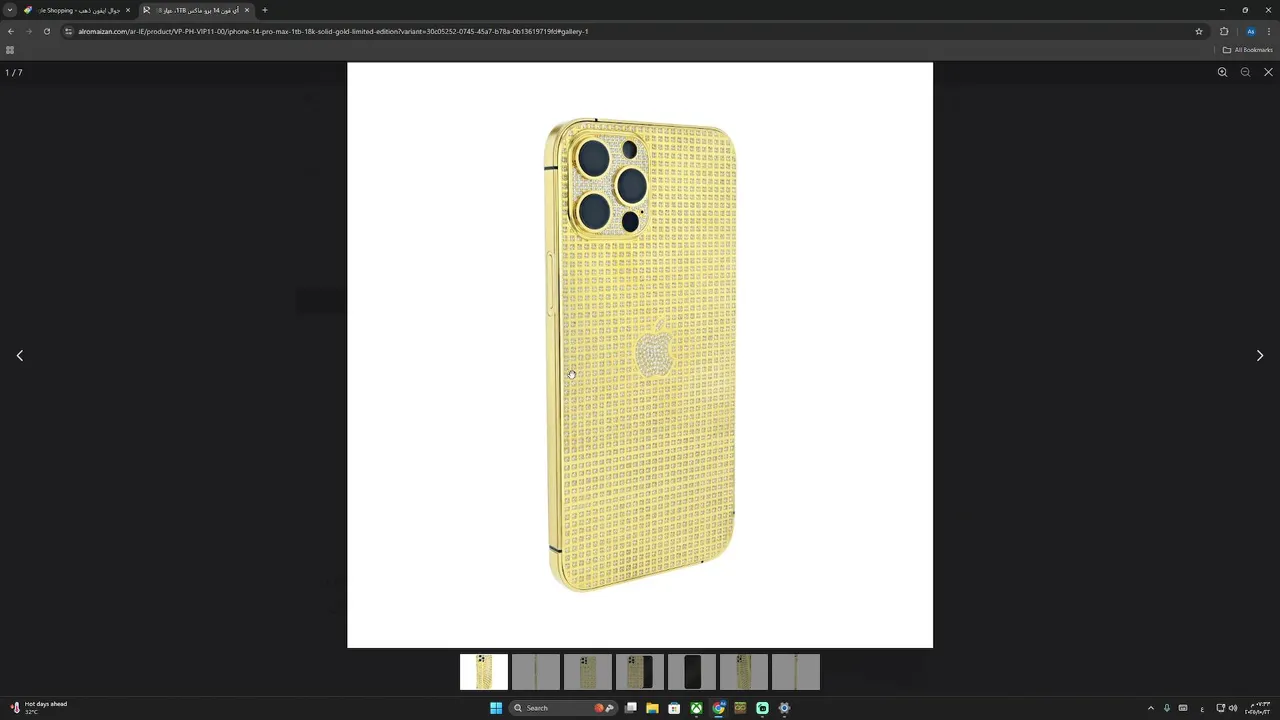Open Google Chrome from the taskbar
Image resolution: width=1280 pixels, height=720 pixels.
point(718,708)
